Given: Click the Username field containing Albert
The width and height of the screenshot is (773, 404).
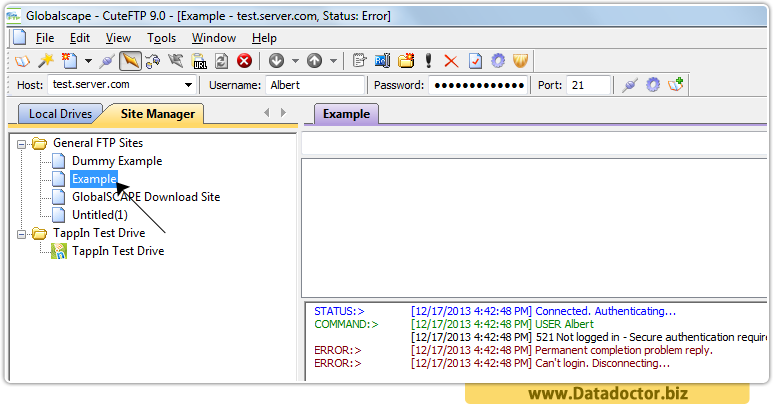Looking at the screenshot, I should pyautogui.click(x=315, y=85).
